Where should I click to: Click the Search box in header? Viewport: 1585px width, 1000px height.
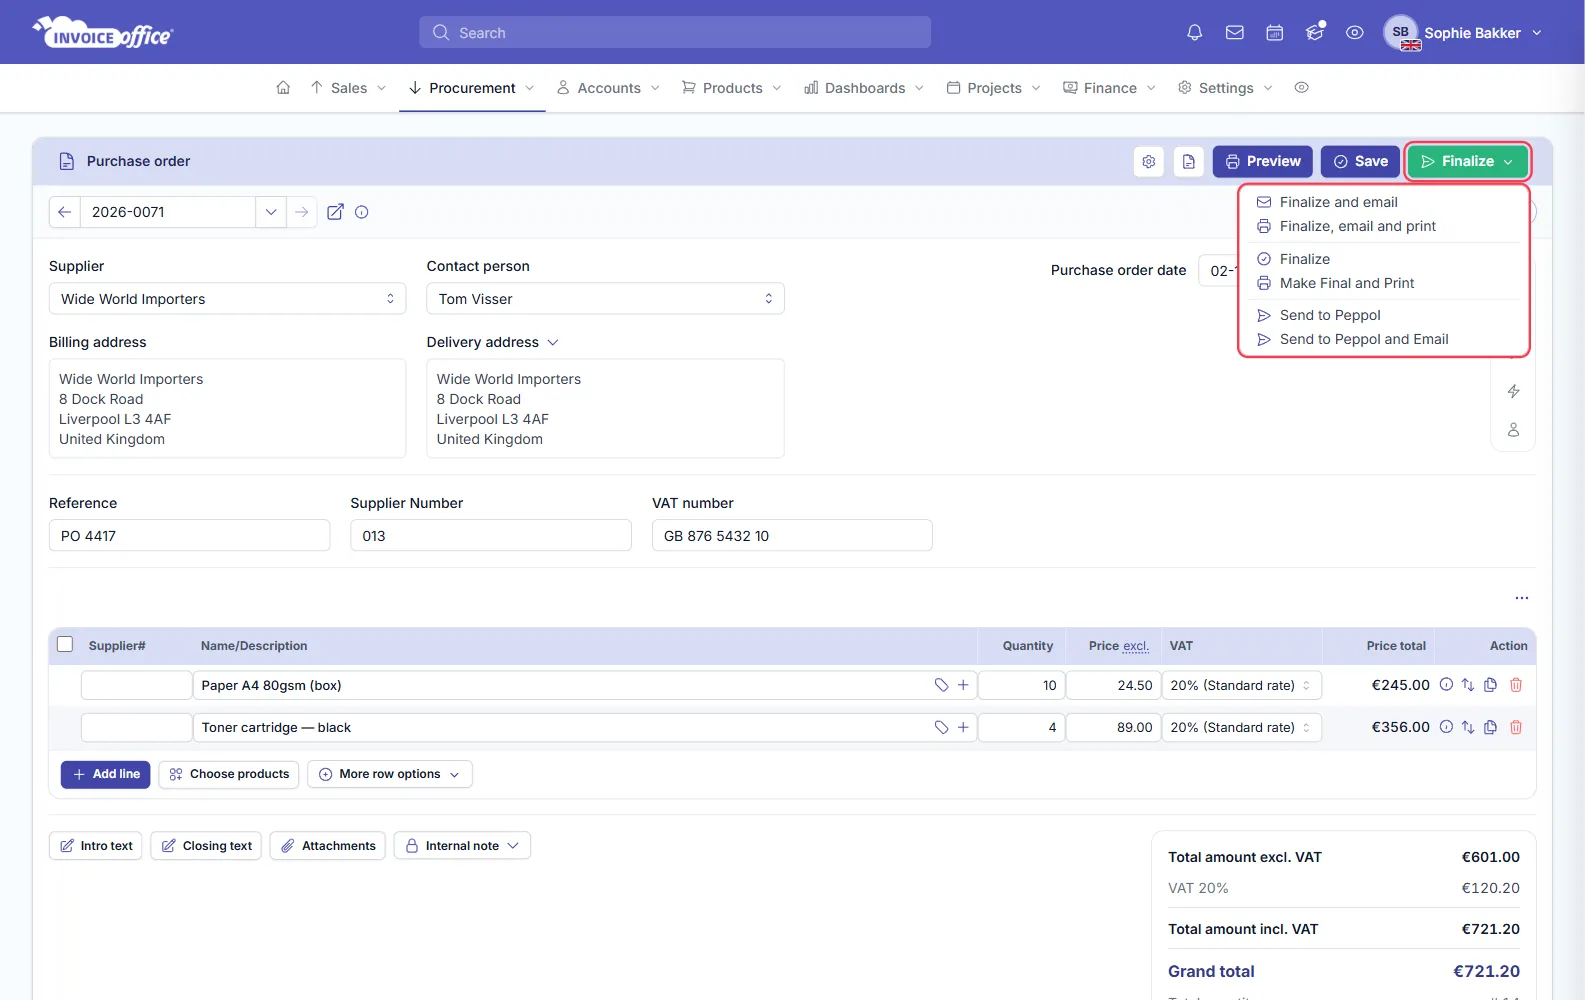click(675, 33)
